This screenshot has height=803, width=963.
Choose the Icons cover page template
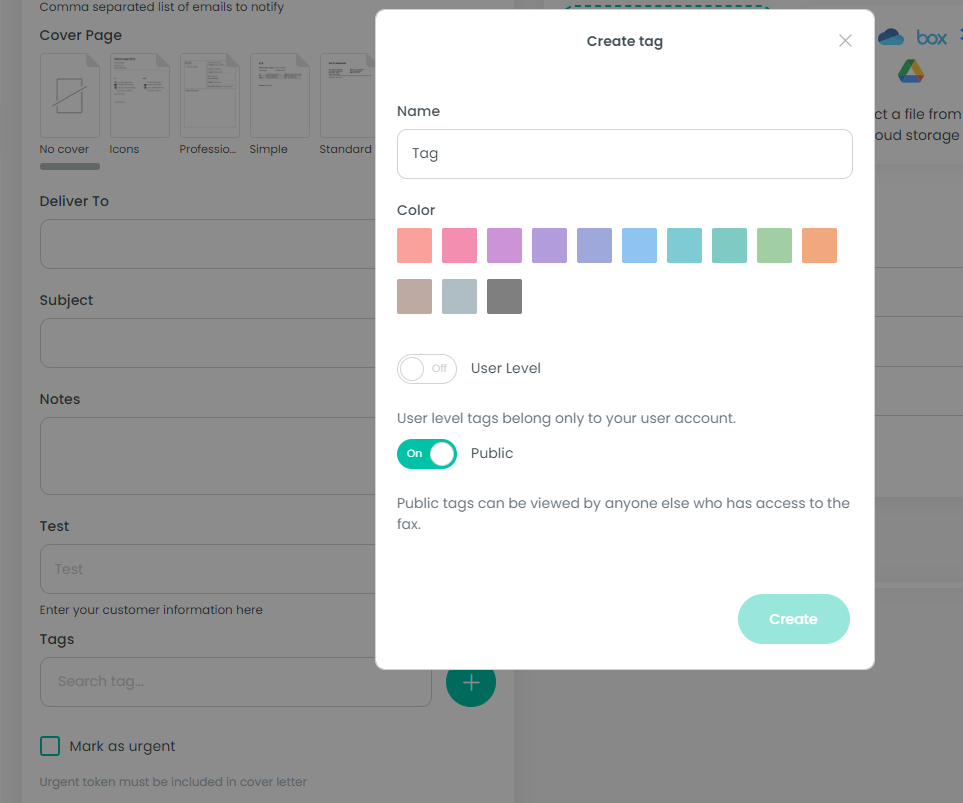pyautogui.click(x=139, y=96)
